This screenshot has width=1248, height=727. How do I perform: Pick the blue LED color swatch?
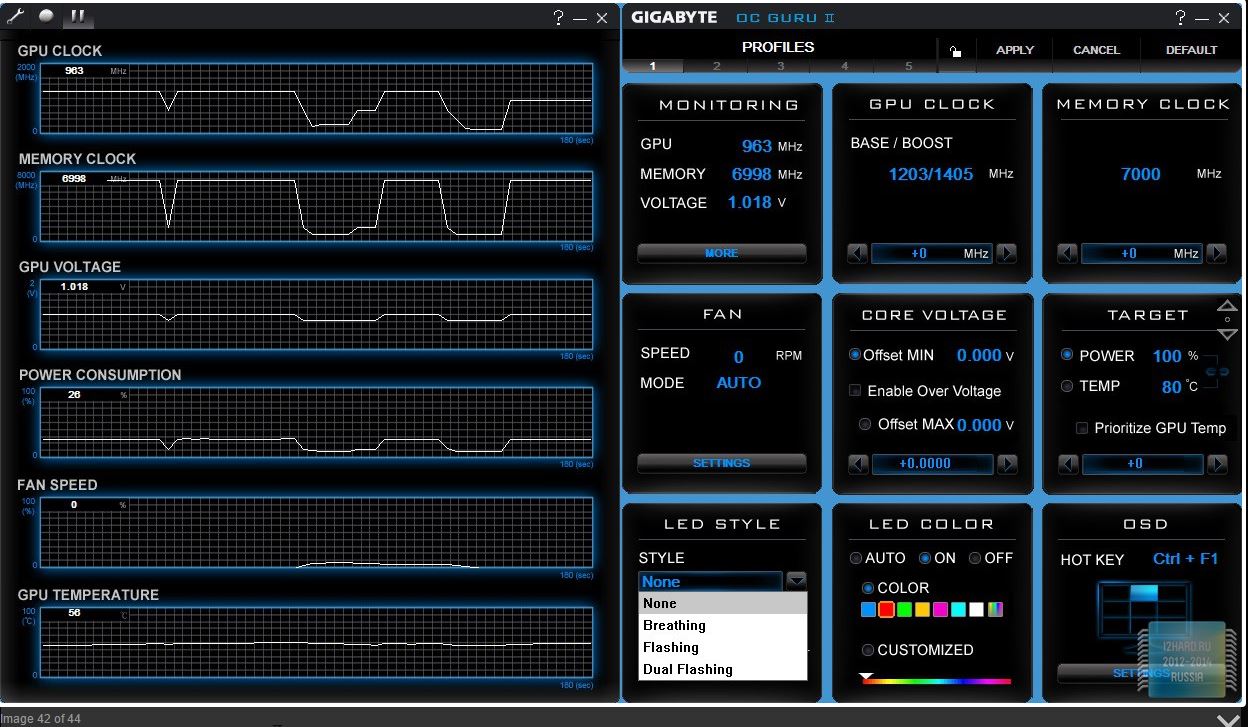(868, 609)
